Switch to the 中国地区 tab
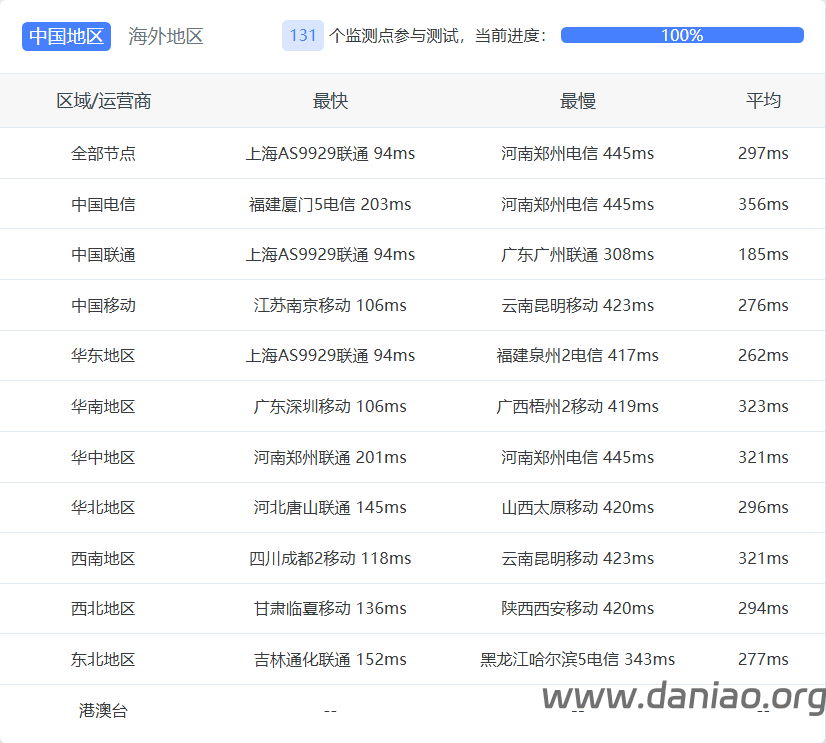The height and width of the screenshot is (743, 826). [x=66, y=36]
